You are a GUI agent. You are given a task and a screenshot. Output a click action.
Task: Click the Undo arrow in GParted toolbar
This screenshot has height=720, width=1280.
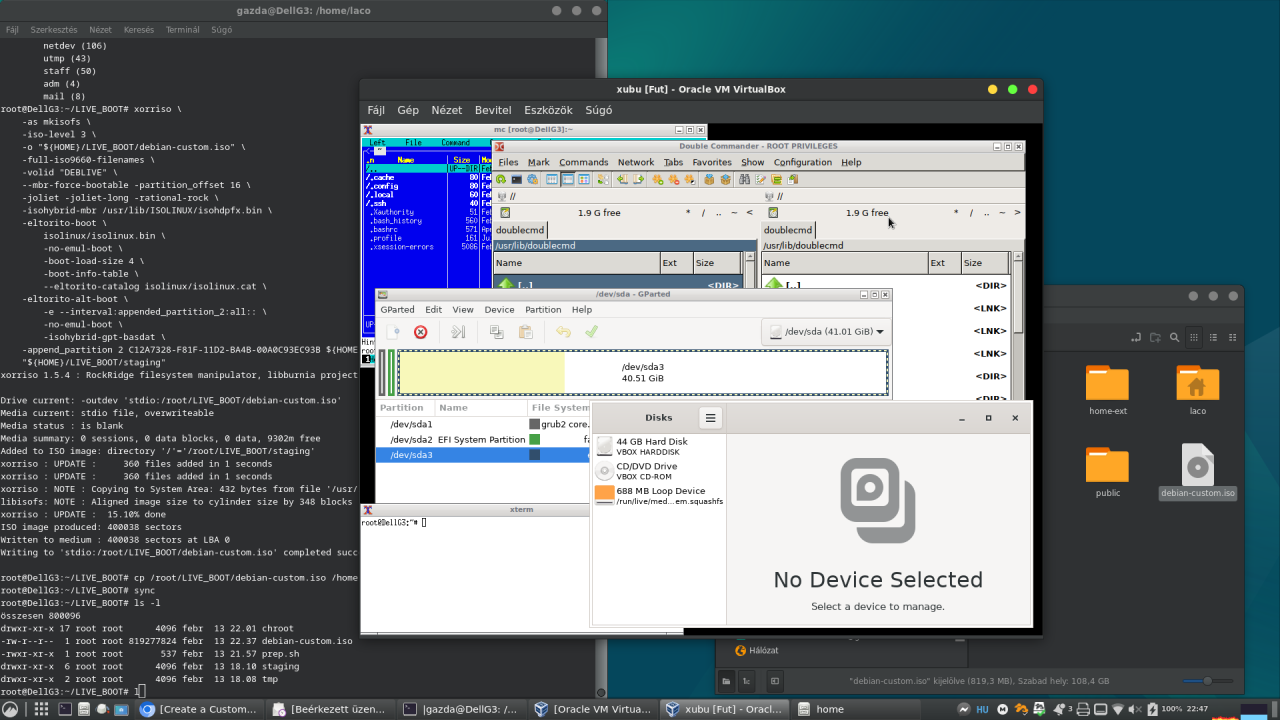(563, 332)
